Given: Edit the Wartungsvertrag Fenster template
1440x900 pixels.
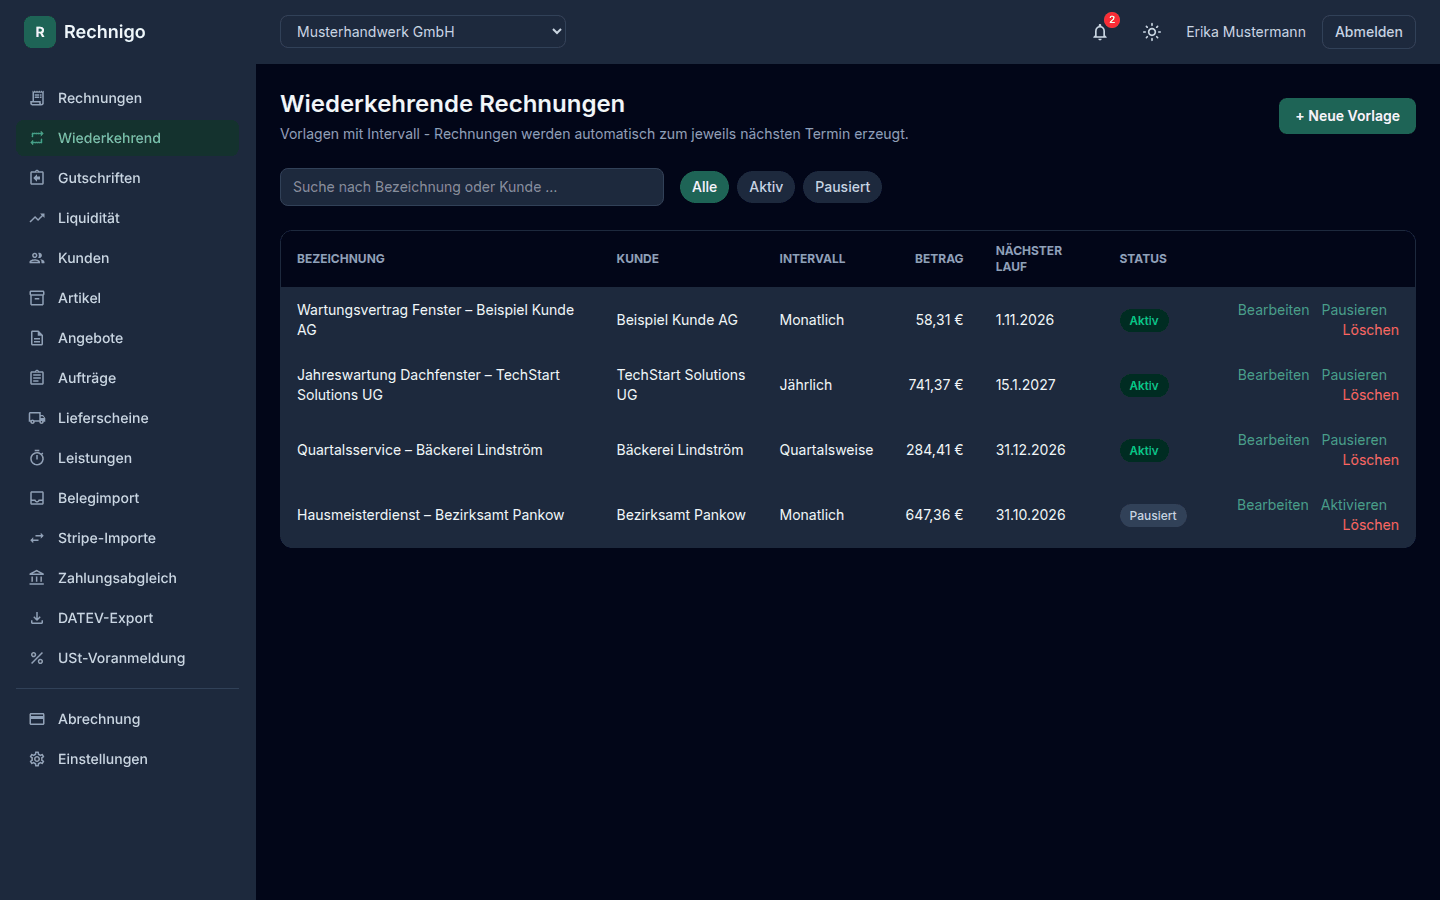Looking at the screenshot, I should [x=1273, y=310].
